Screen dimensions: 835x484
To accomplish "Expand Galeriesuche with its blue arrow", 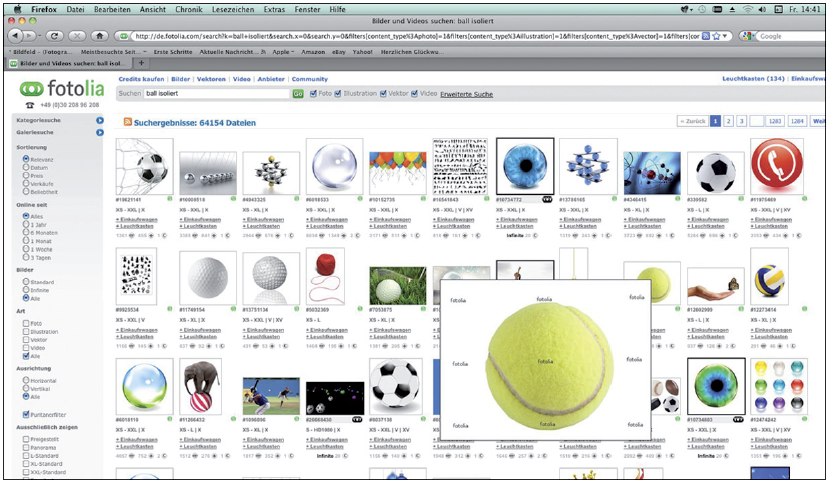I will click(x=100, y=132).
